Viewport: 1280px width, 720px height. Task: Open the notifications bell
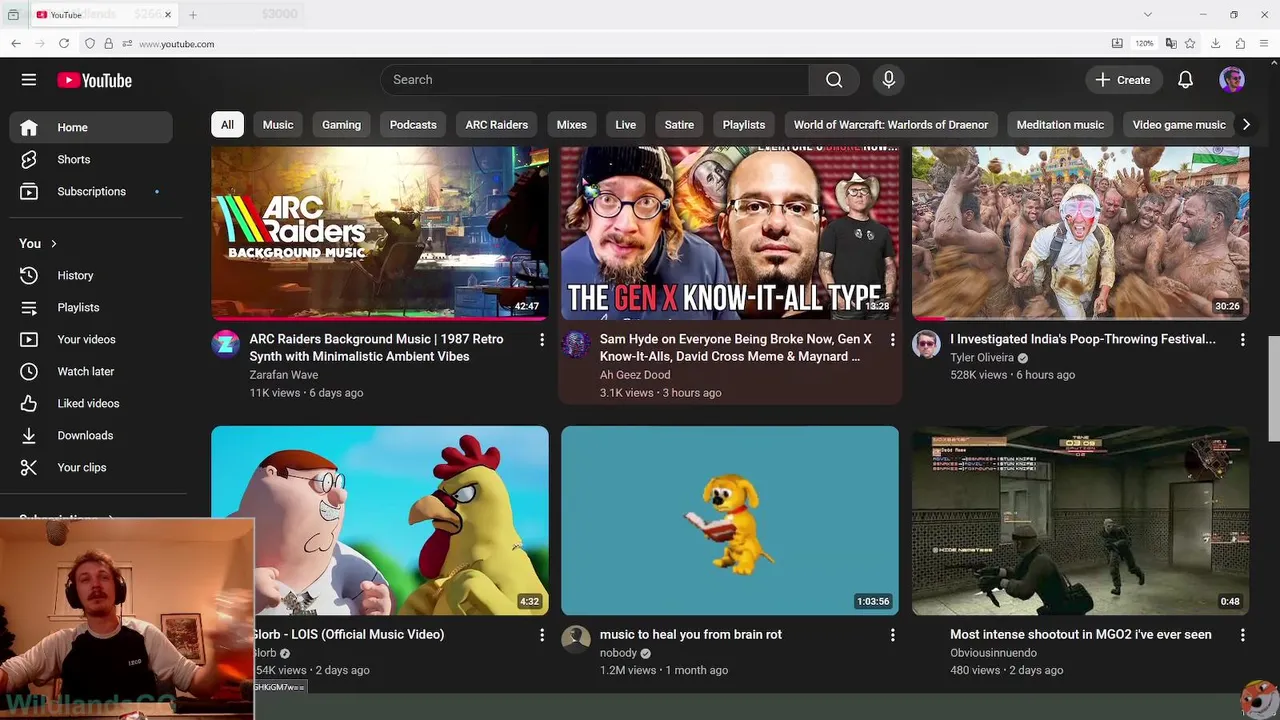[1185, 80]
